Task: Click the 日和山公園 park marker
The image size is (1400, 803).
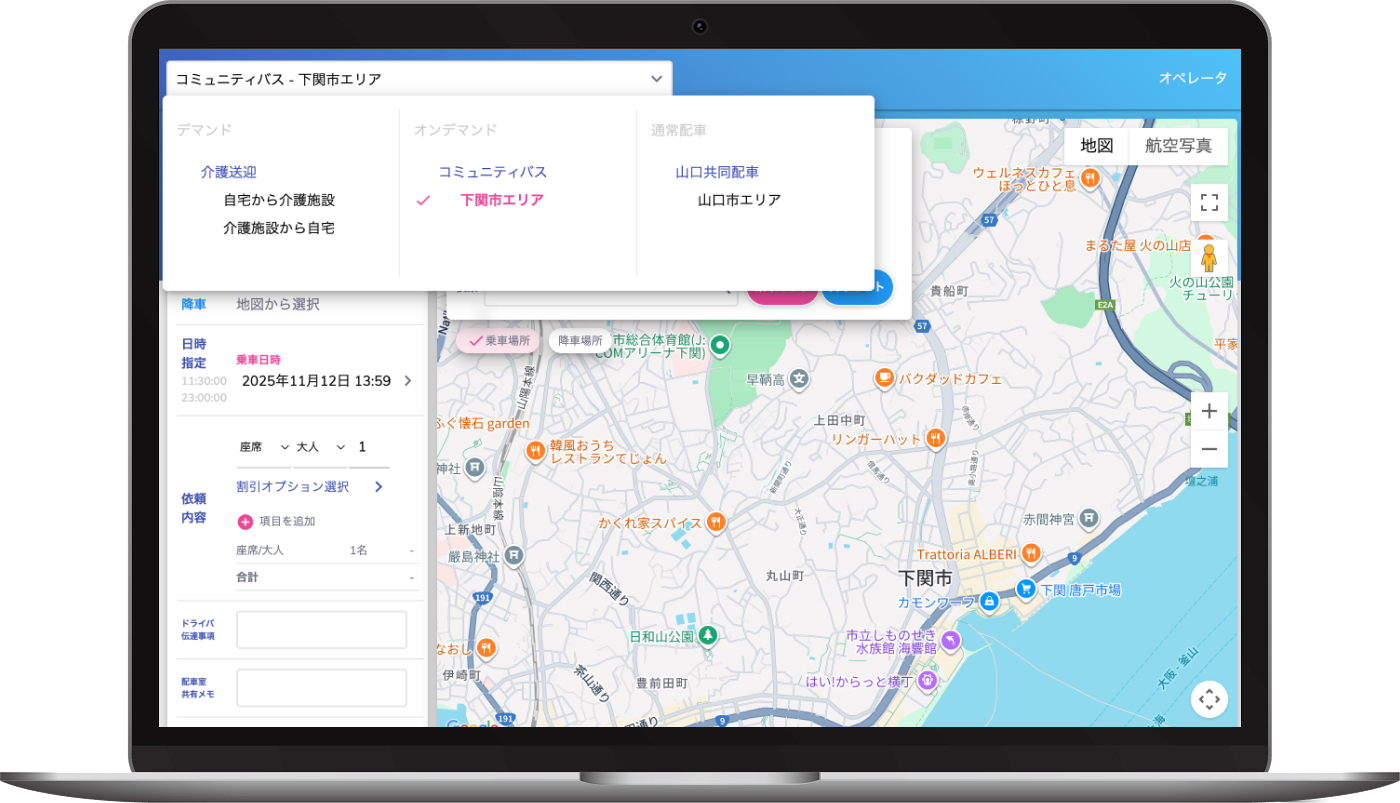Action: [x=708, y=635]
